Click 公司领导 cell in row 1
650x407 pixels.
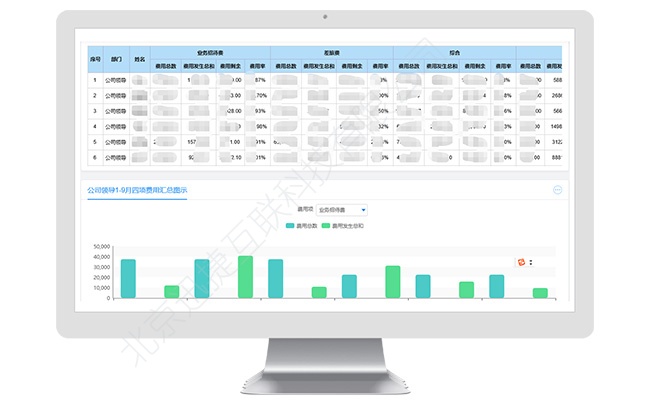pos(116,80)
